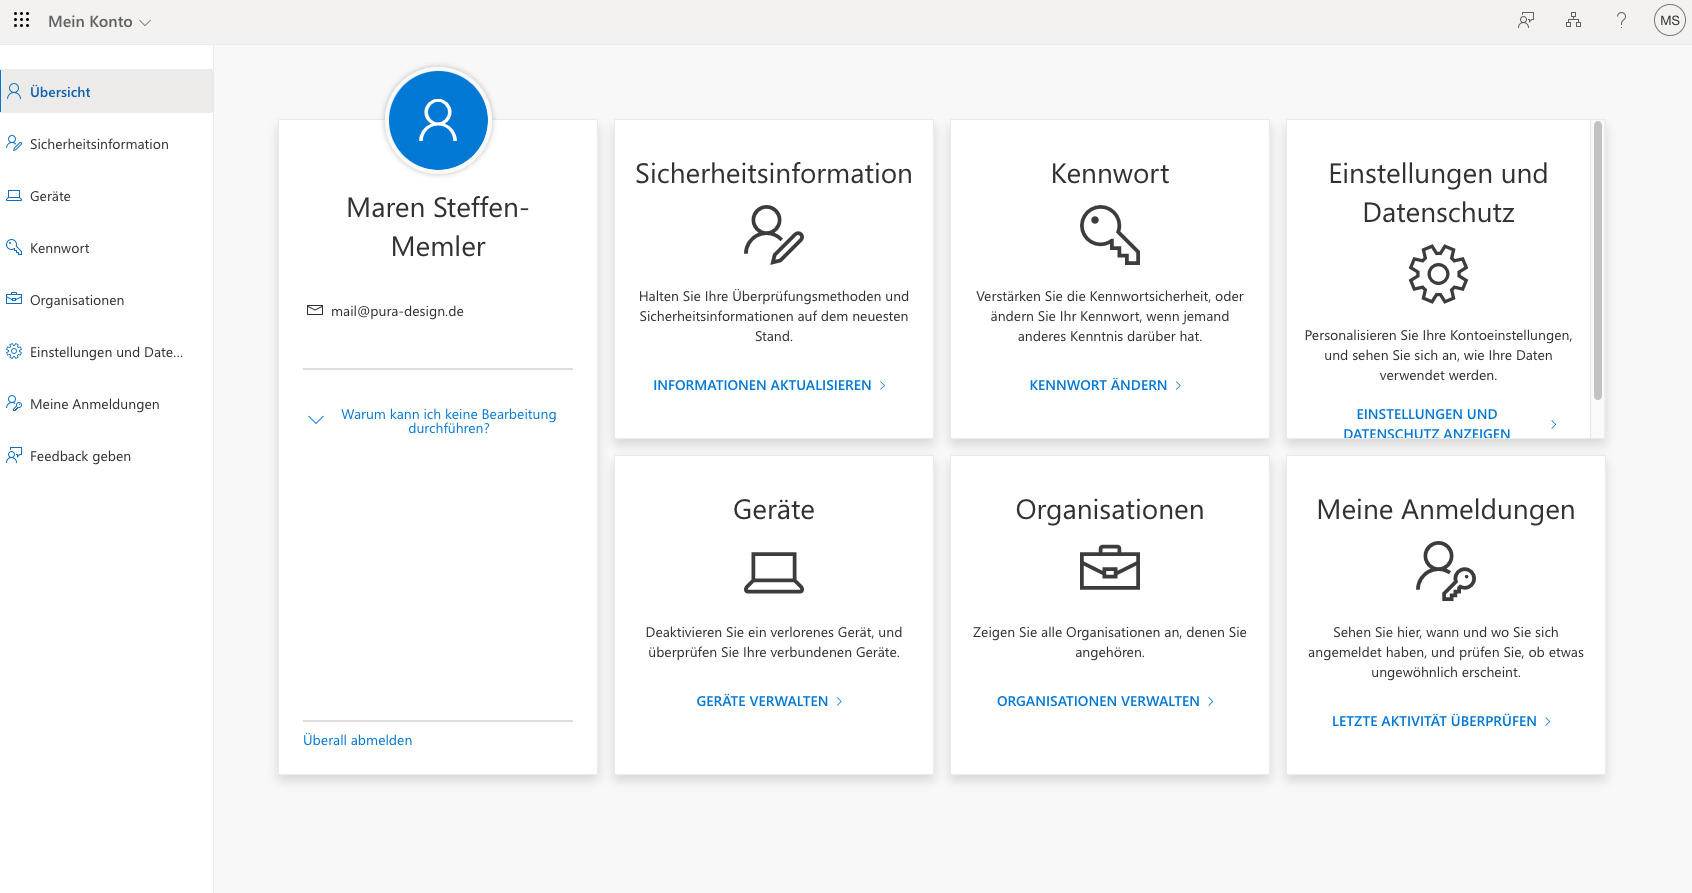Click the Meine Anmeldungen card heading
1692x893 pixels.
[1446, 509]
